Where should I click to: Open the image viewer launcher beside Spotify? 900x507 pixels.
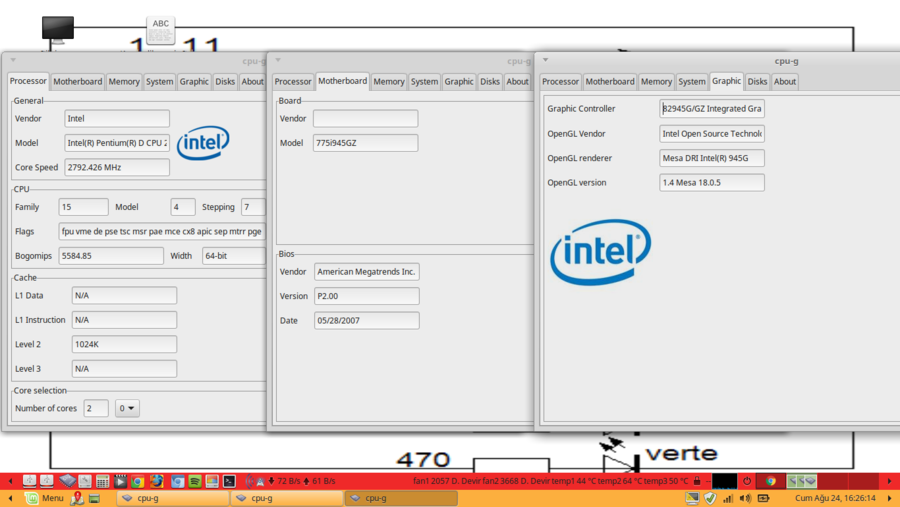[x=212, y=481]
